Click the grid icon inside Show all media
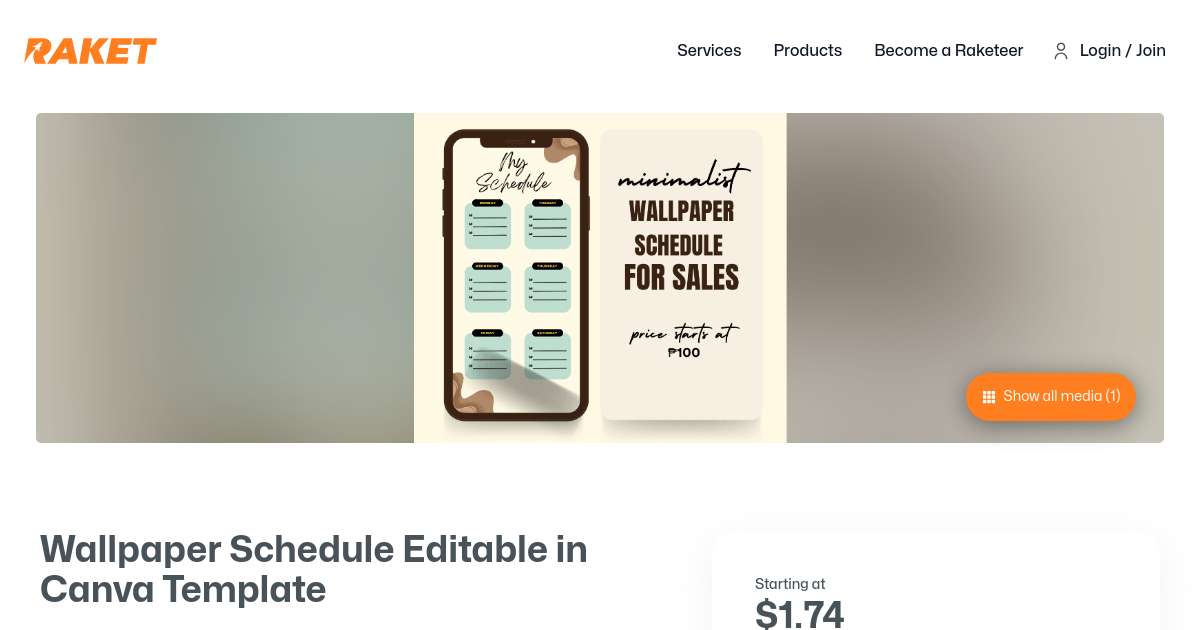1200x630 pixels. [x=989, y=397]
